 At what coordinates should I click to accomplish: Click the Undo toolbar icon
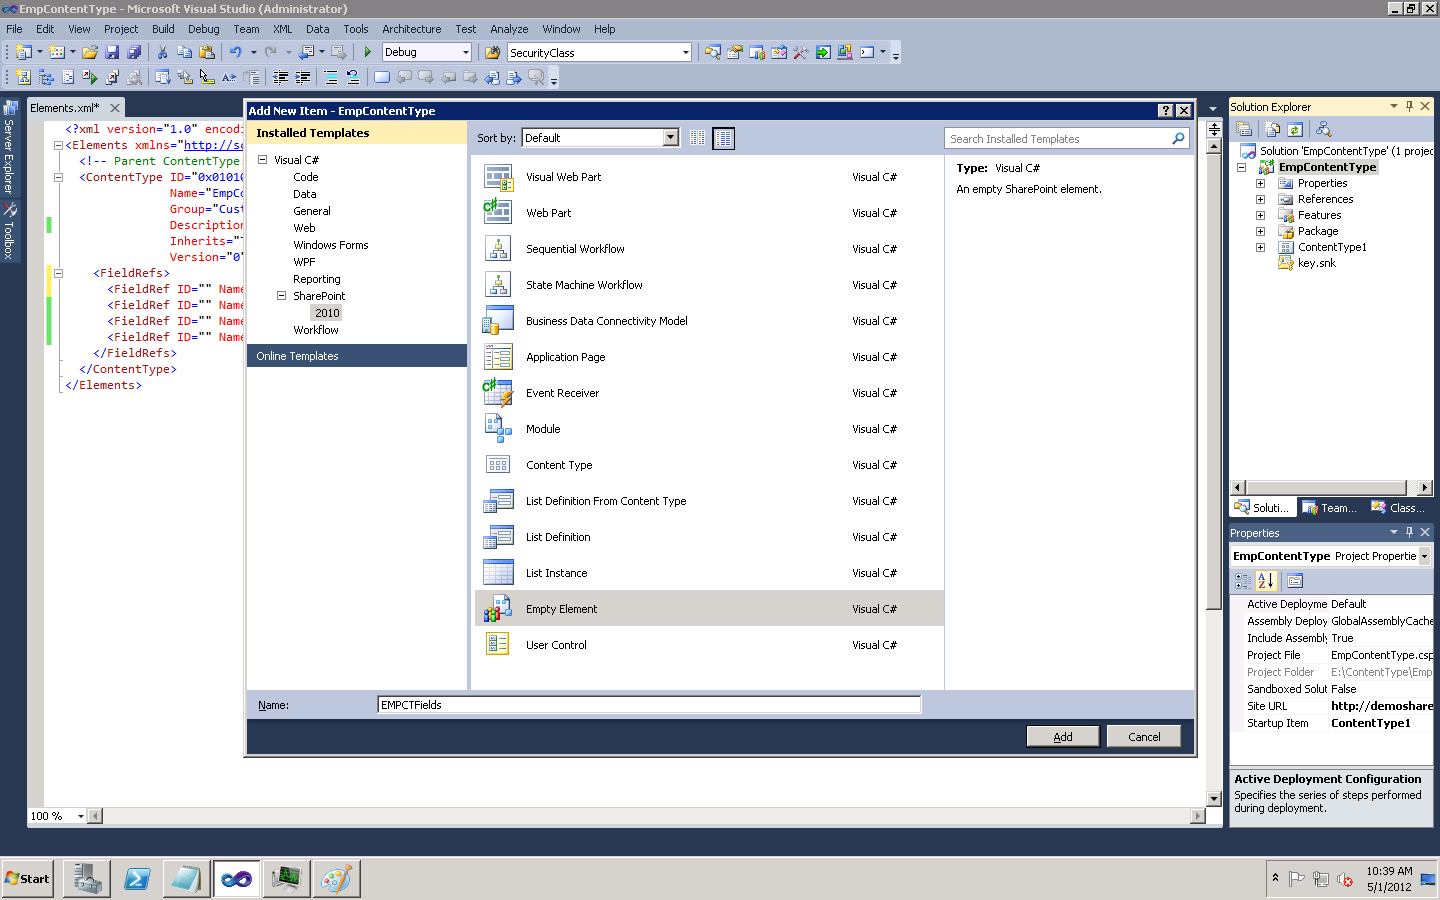(235, 52)
